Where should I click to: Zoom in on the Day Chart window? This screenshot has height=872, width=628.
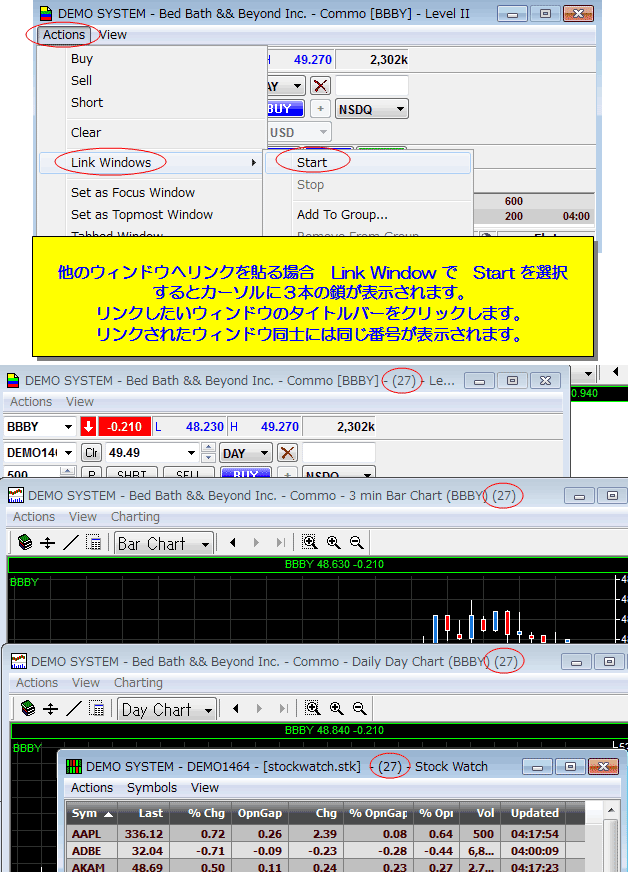pyautogui.click(x=337, y=708)
